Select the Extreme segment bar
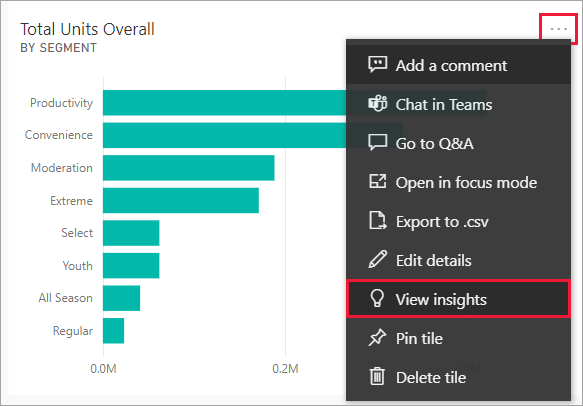583x406 pixels. pyautogui.click(x=181, y=200)
